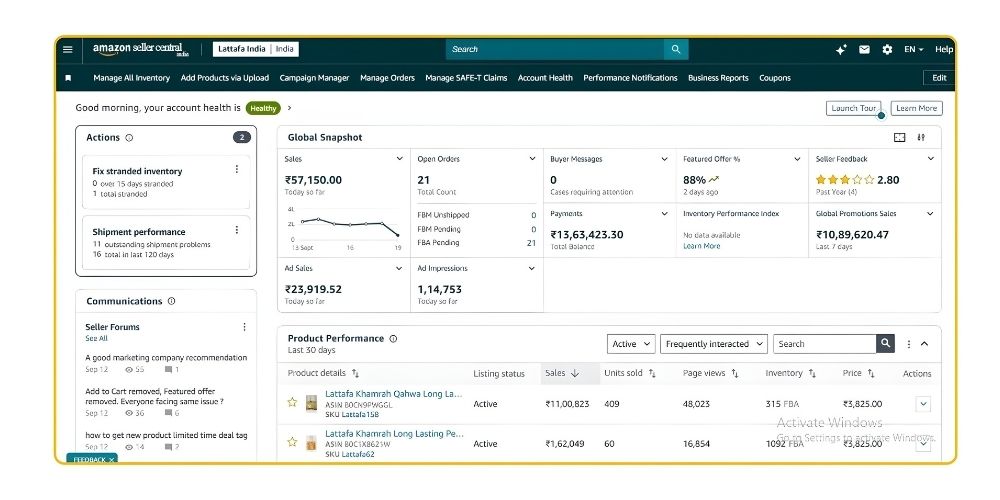Viewport: 1000px width, 500px height.
Task: Click the bookmark icon in the navigation bar
Action: (x=68, y=78)
